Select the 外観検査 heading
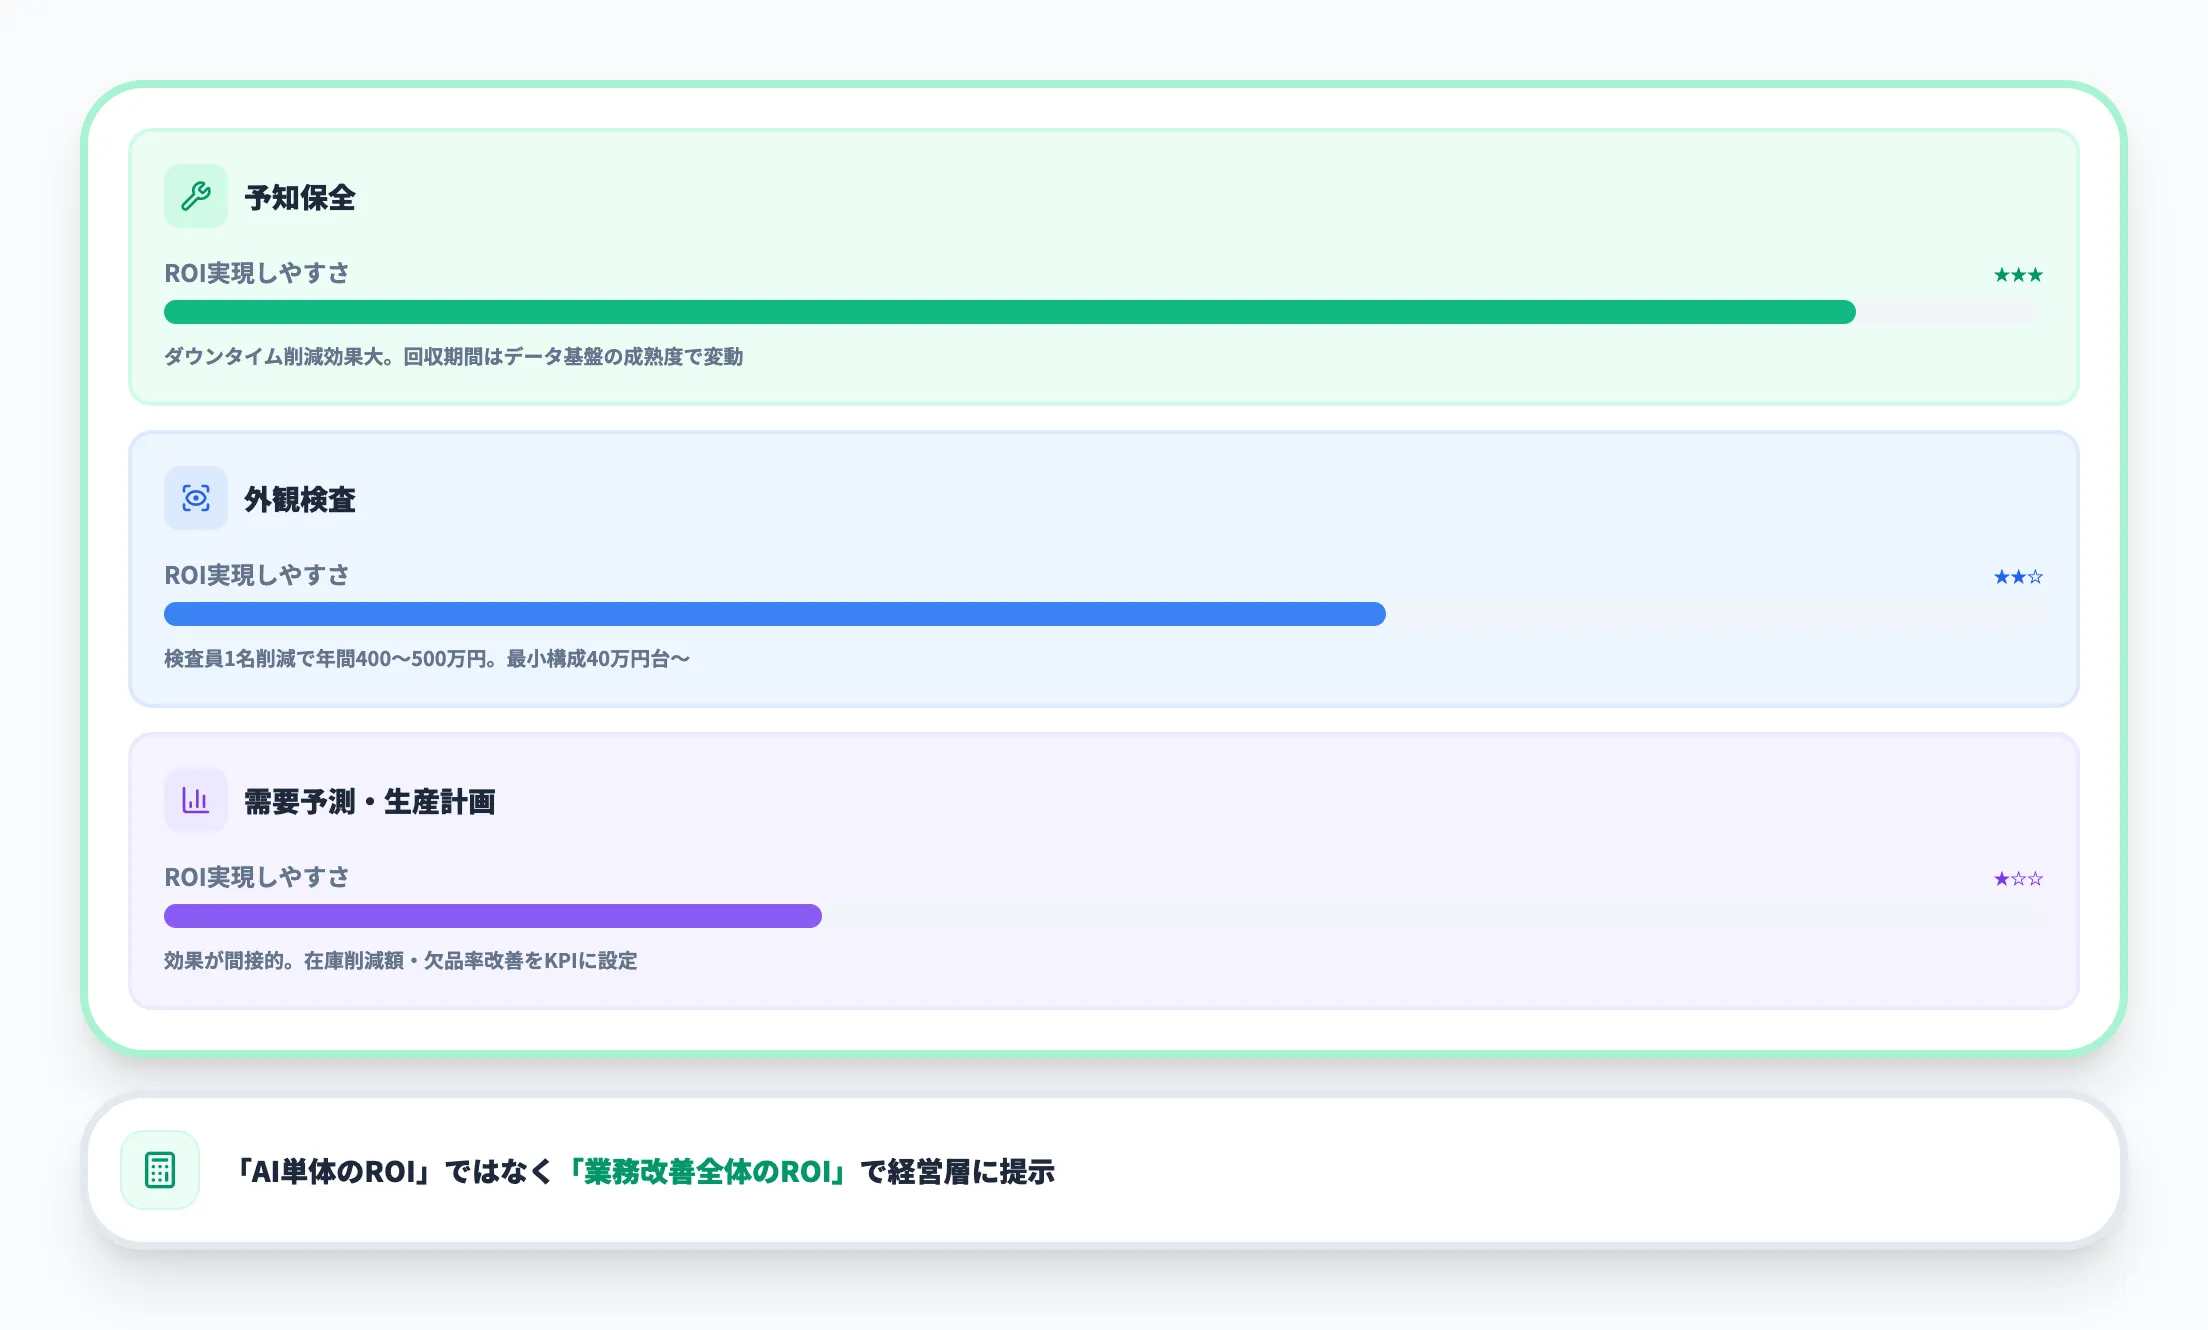Image resolution: width=2208 pixels, height=1330 pixels. coord(299,500)
